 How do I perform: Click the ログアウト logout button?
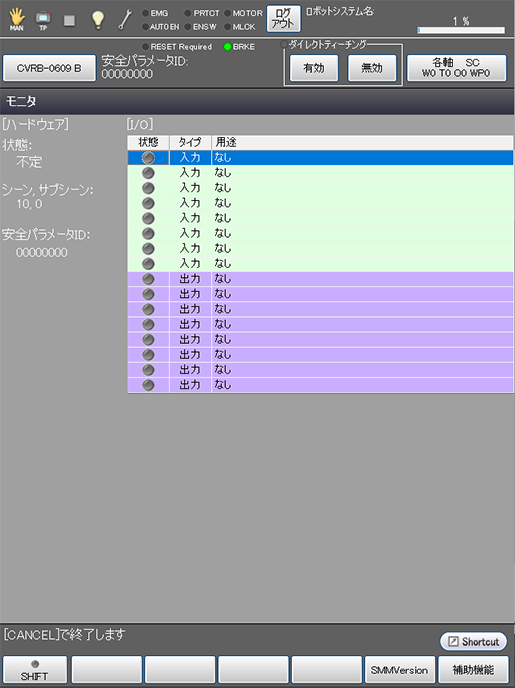point(283,19)
